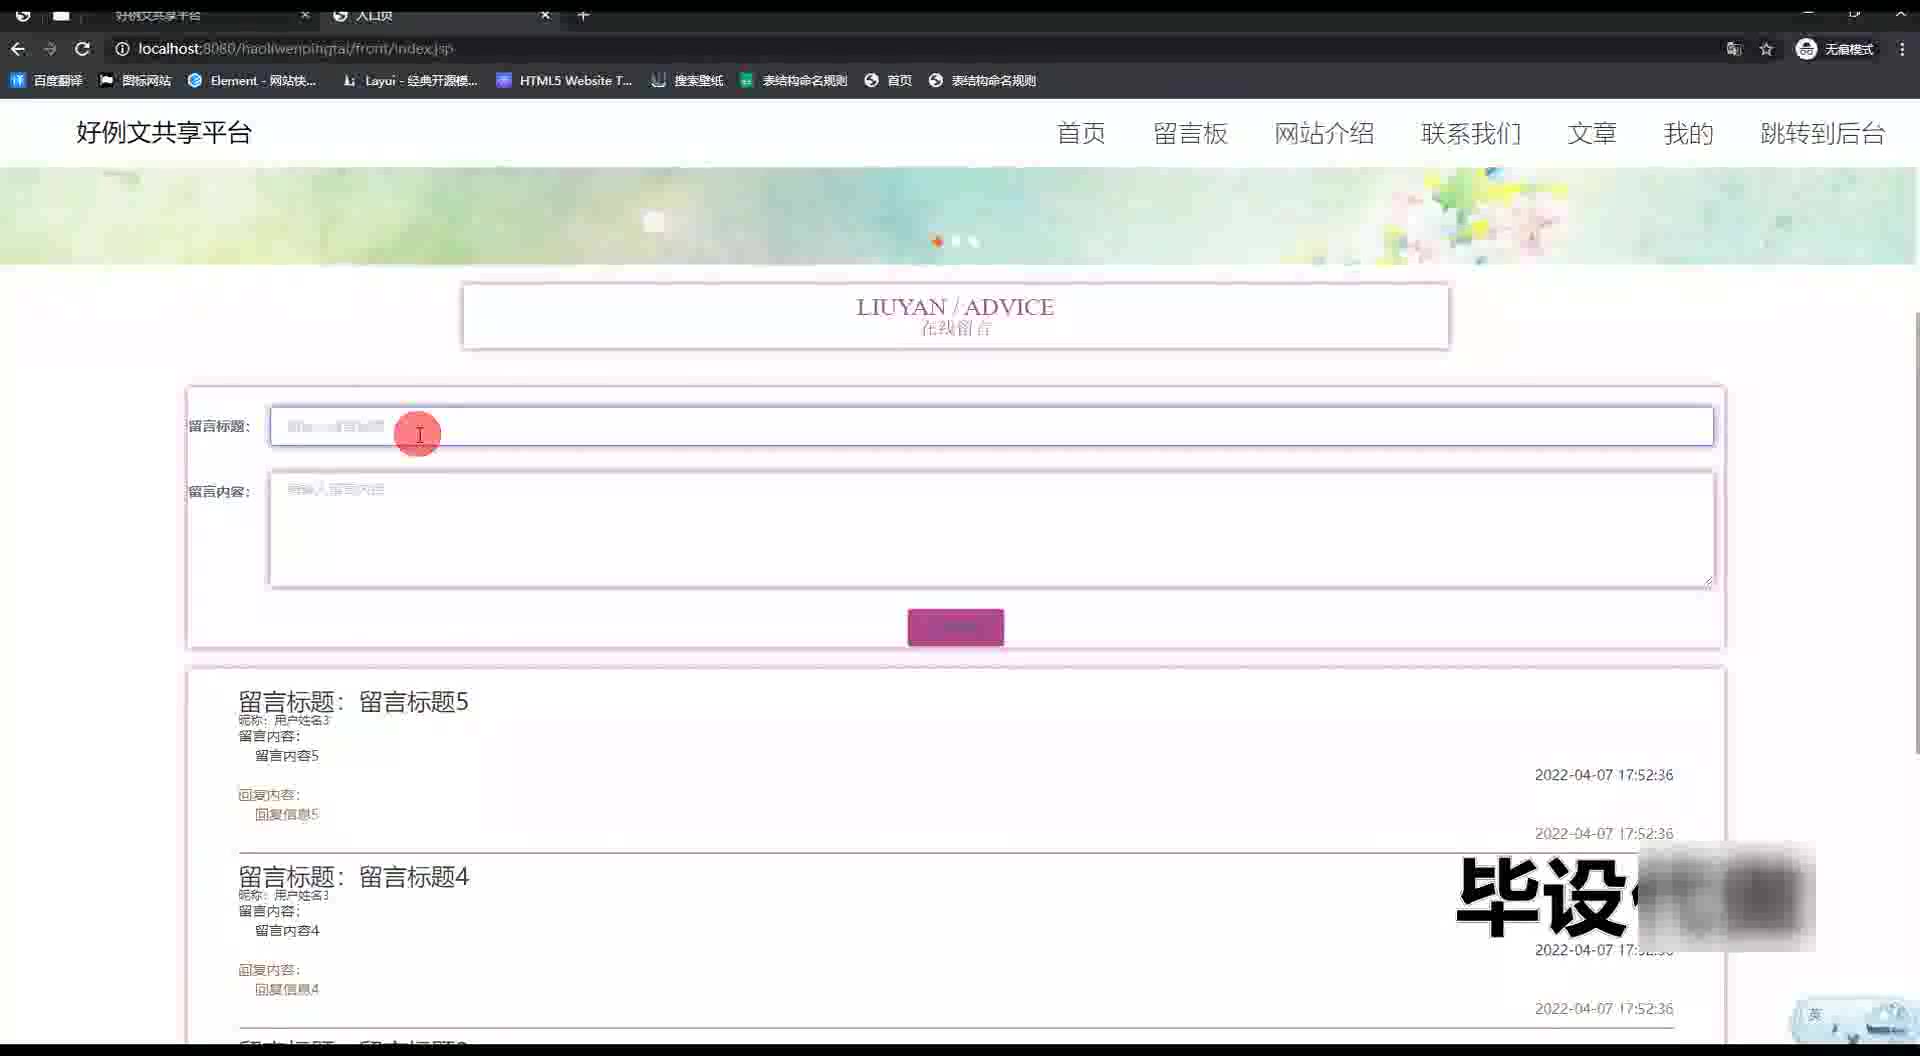Click the 回复信息4 reply text

(287, 989)
